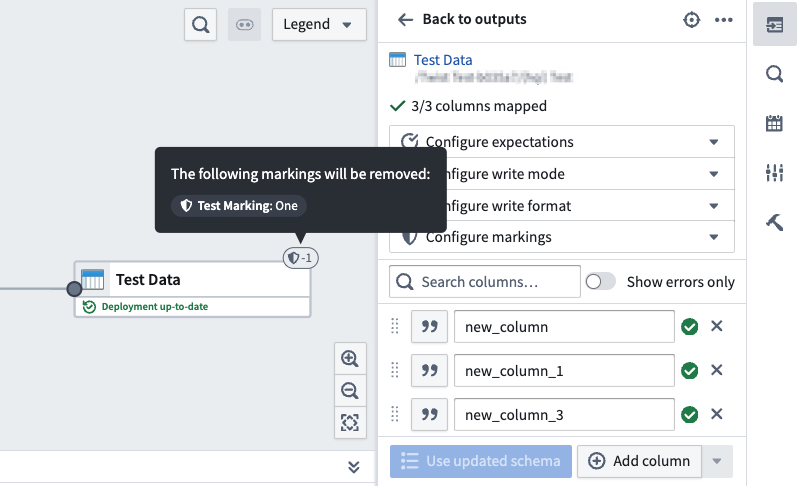Select the string type icon for new_column
Viewport: 799px width, 486px height.
pyautogui.click(x=429, y=327)
